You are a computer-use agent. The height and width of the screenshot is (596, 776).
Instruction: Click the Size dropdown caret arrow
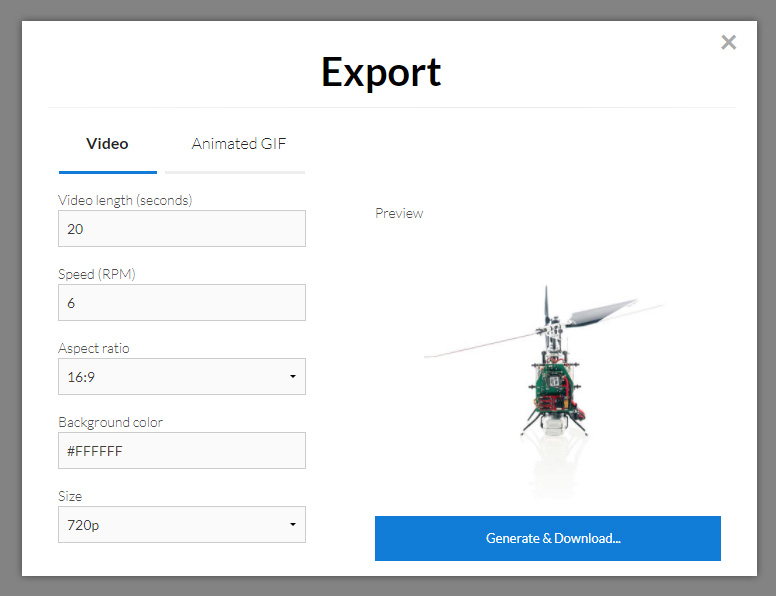click(x=292, y=525)
